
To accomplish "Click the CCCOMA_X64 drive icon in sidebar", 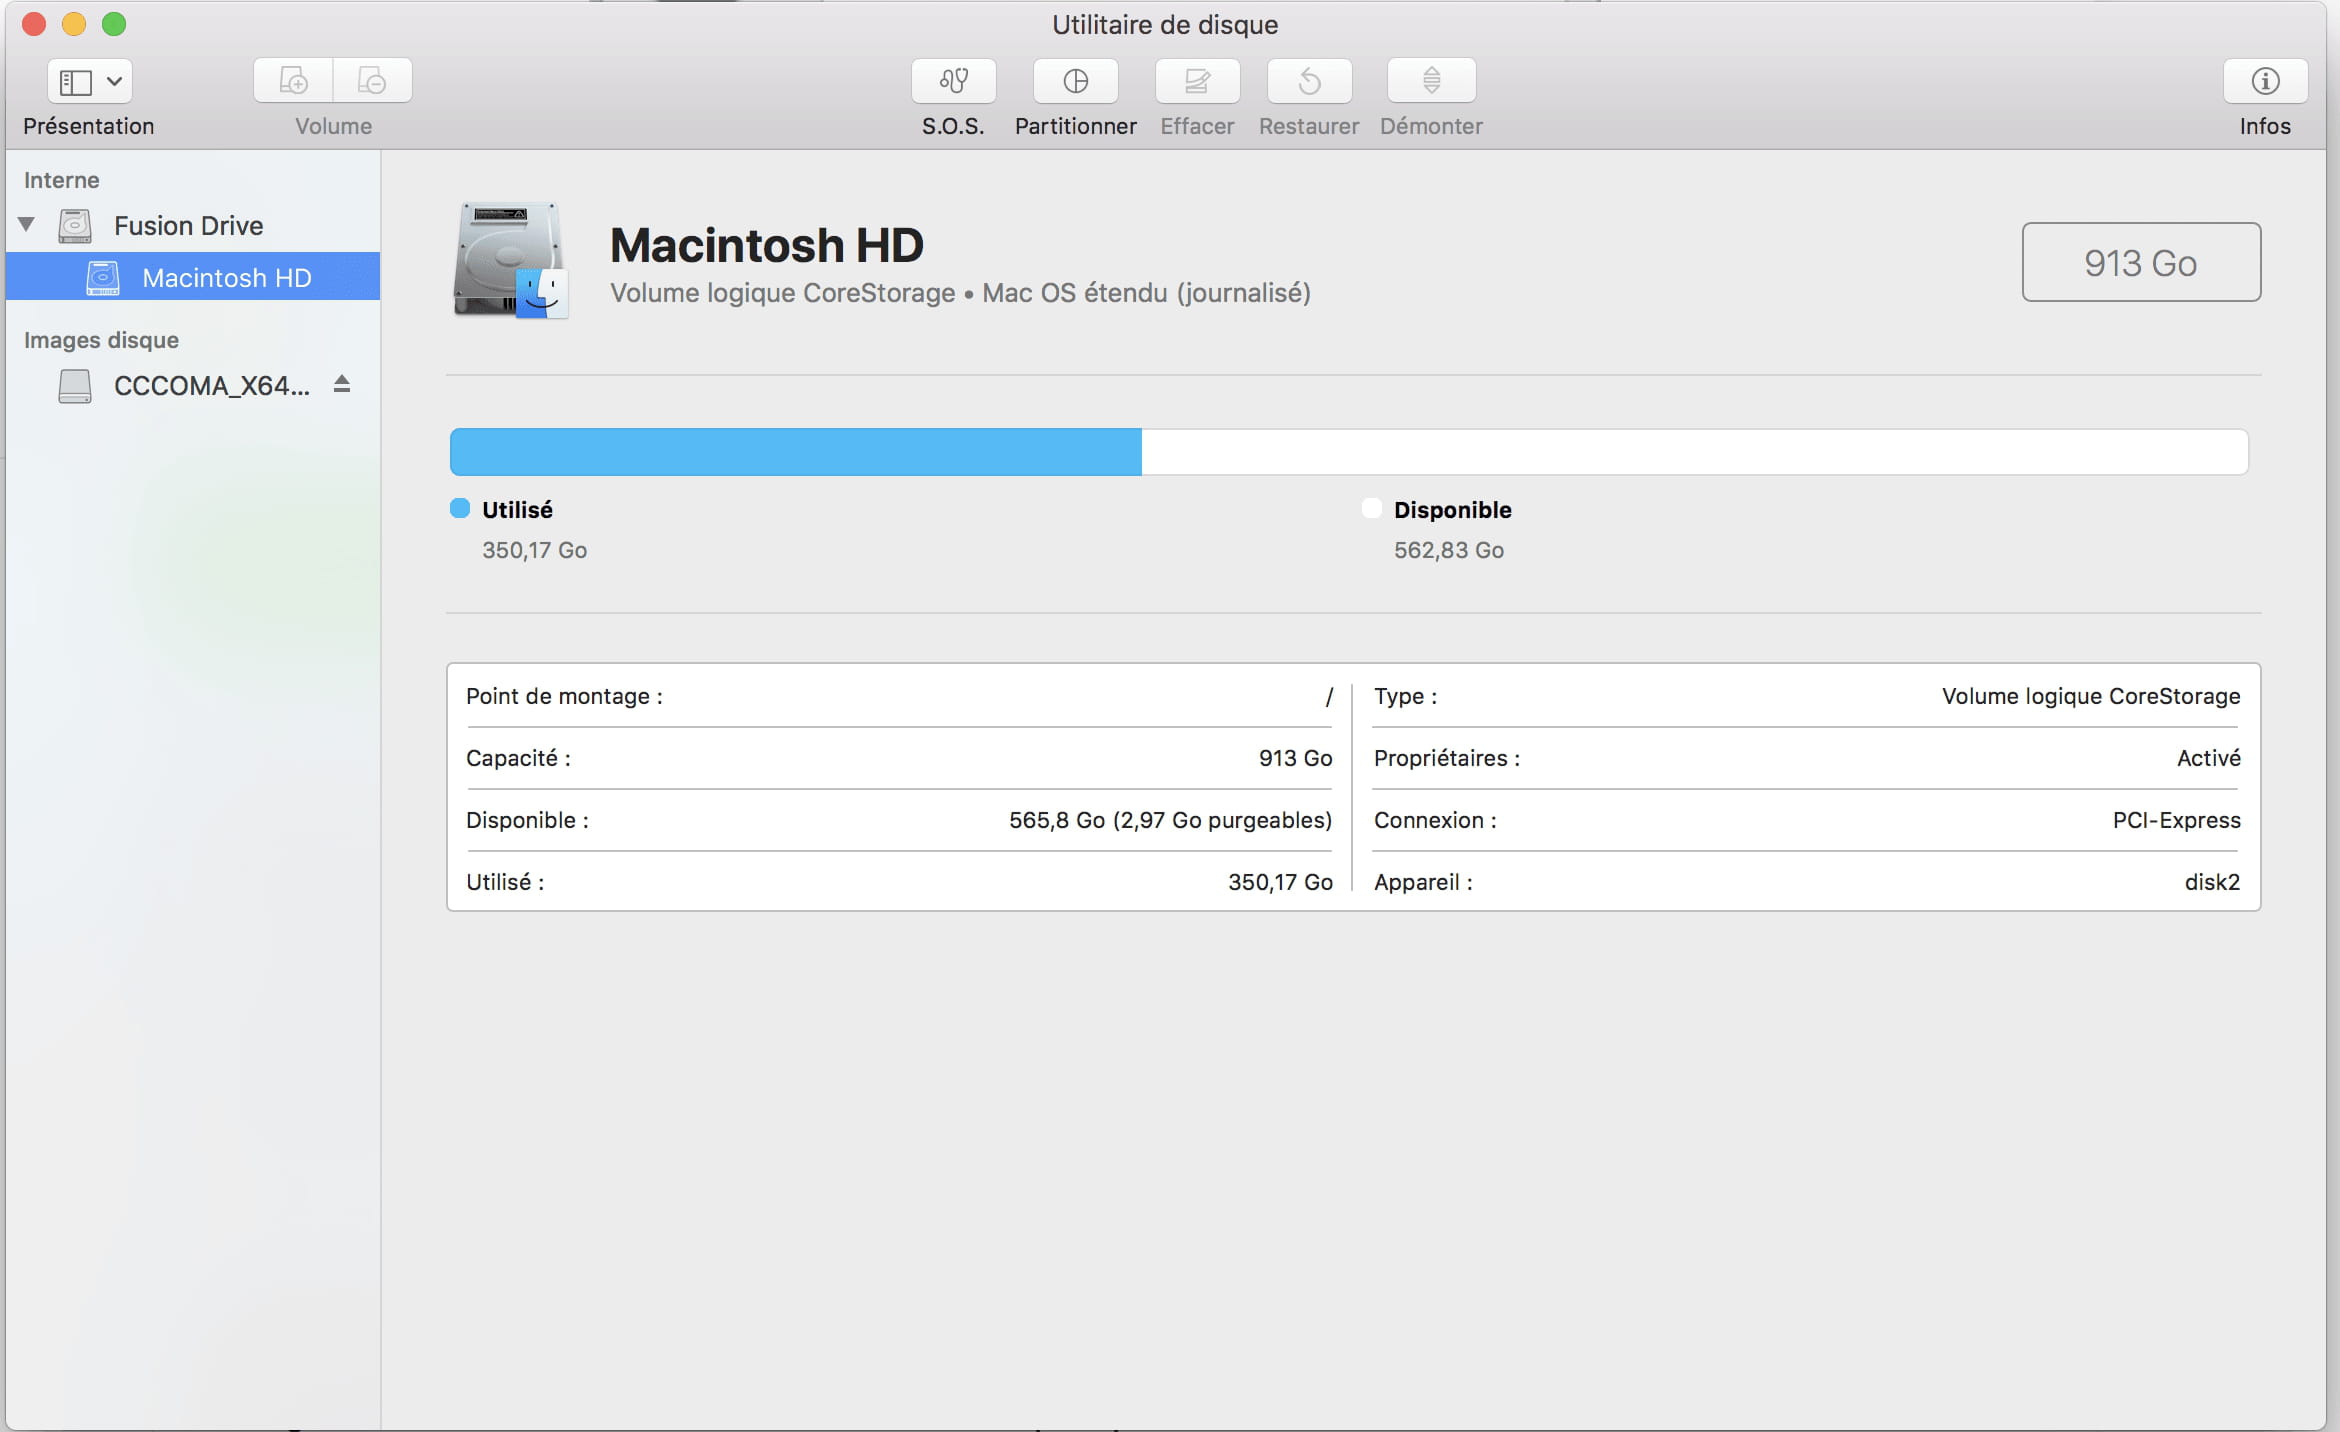I will [75, 386].
